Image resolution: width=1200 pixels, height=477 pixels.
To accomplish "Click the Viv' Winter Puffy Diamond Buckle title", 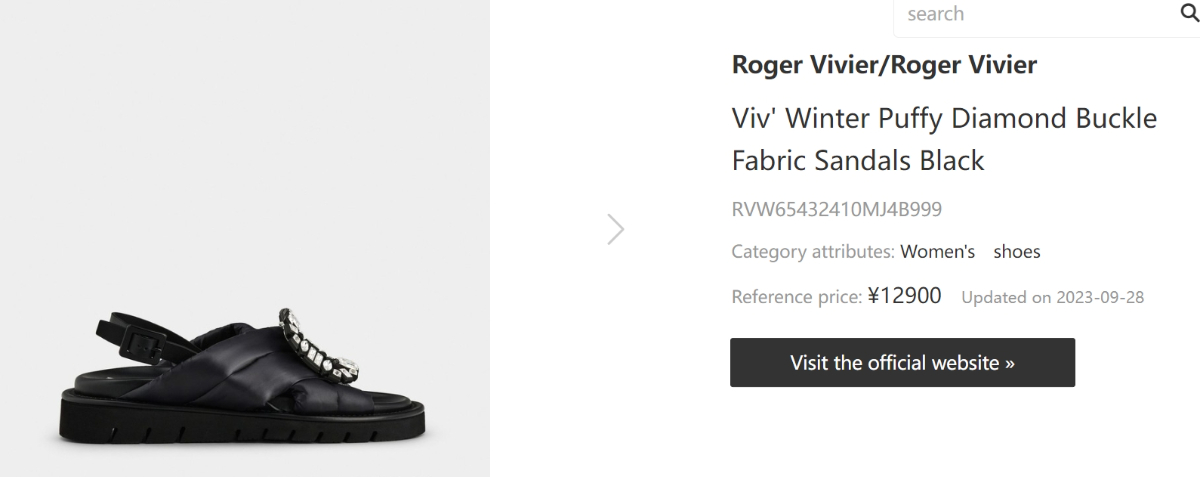I will [944, 118].
